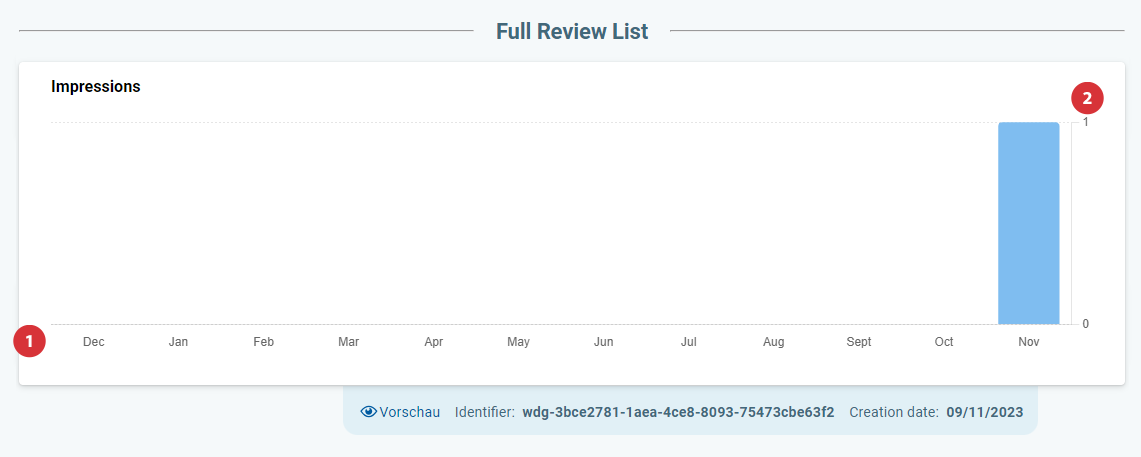Select the Jun month axis label

click(603, 342)
